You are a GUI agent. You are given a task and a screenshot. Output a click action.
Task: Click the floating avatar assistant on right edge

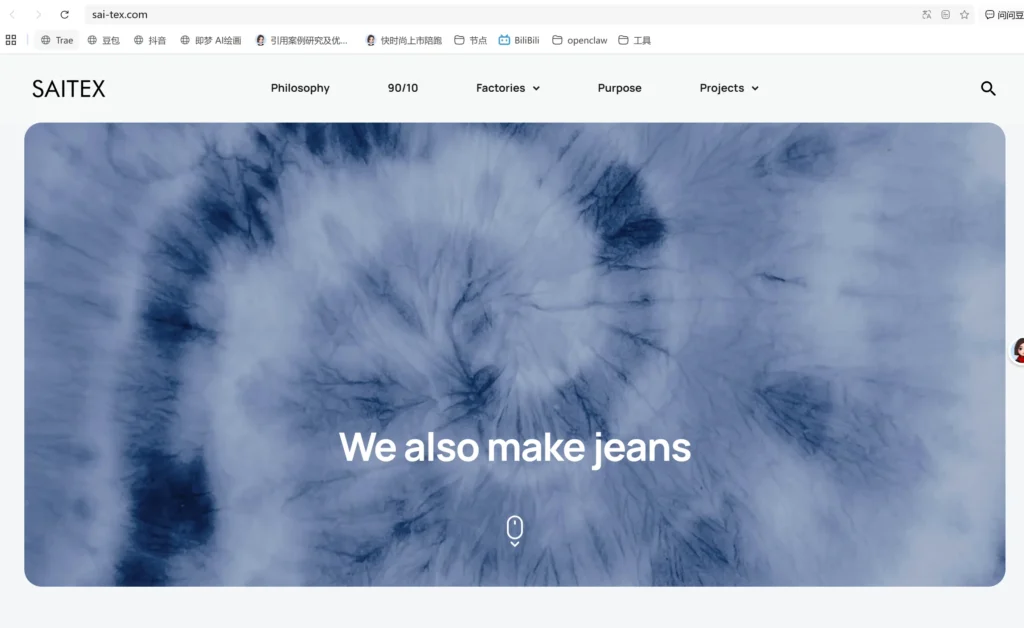coord(1018,350)
